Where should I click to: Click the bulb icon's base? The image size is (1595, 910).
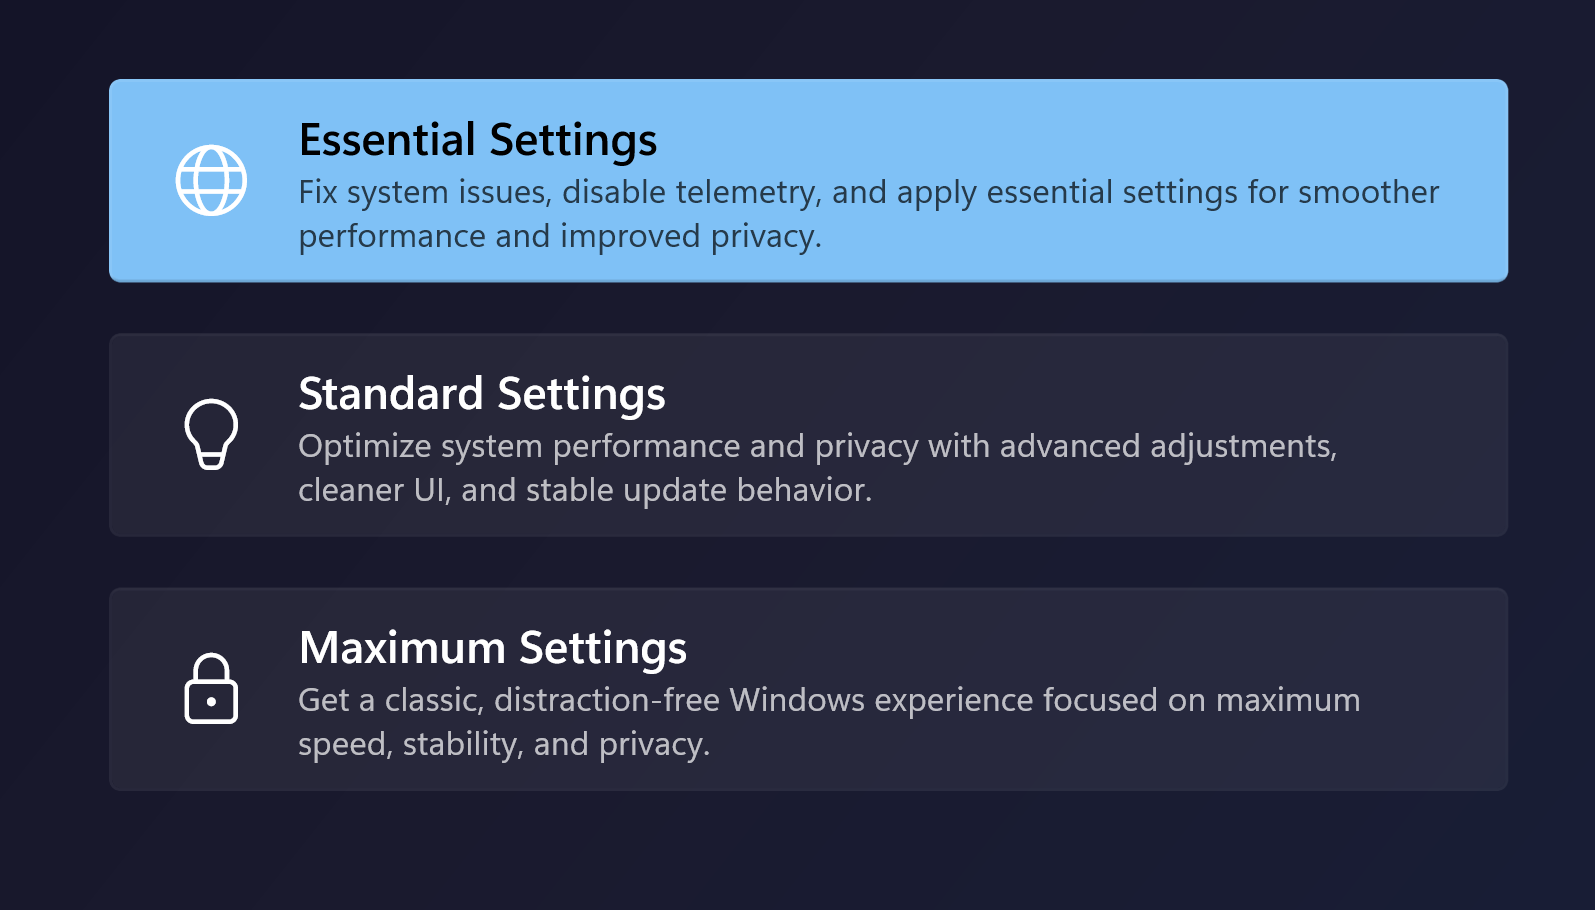(211, 460)
